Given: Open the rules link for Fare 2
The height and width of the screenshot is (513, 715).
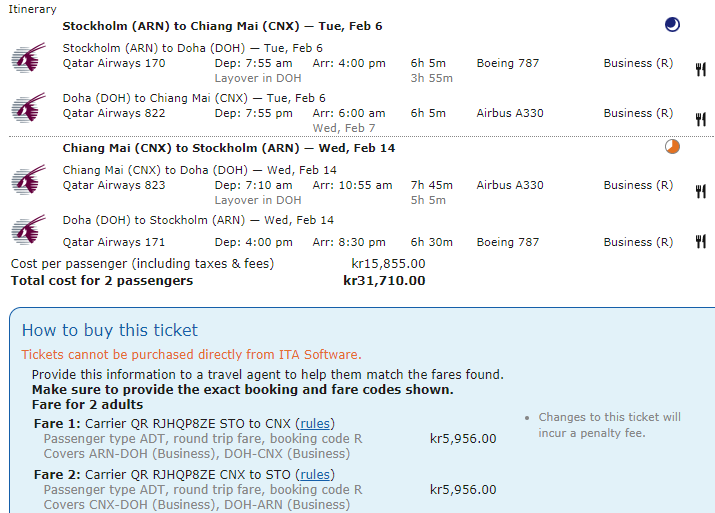Looking at the screenshot, I should [x=316, y=474].
